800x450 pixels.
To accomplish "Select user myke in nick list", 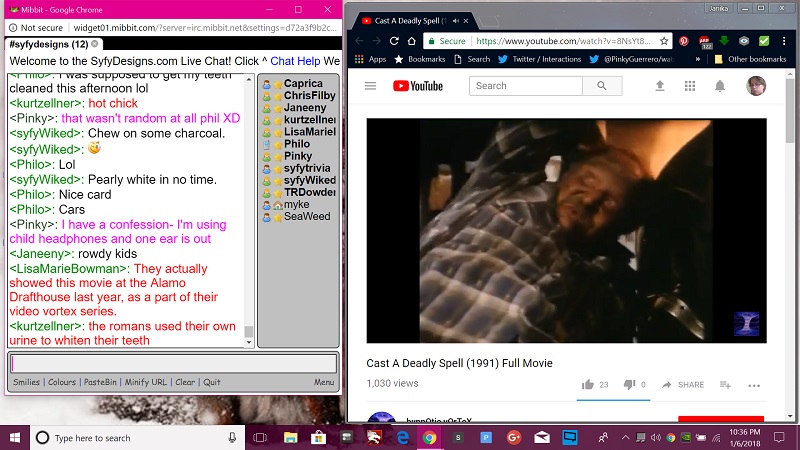I will click(x=296, y=204).
